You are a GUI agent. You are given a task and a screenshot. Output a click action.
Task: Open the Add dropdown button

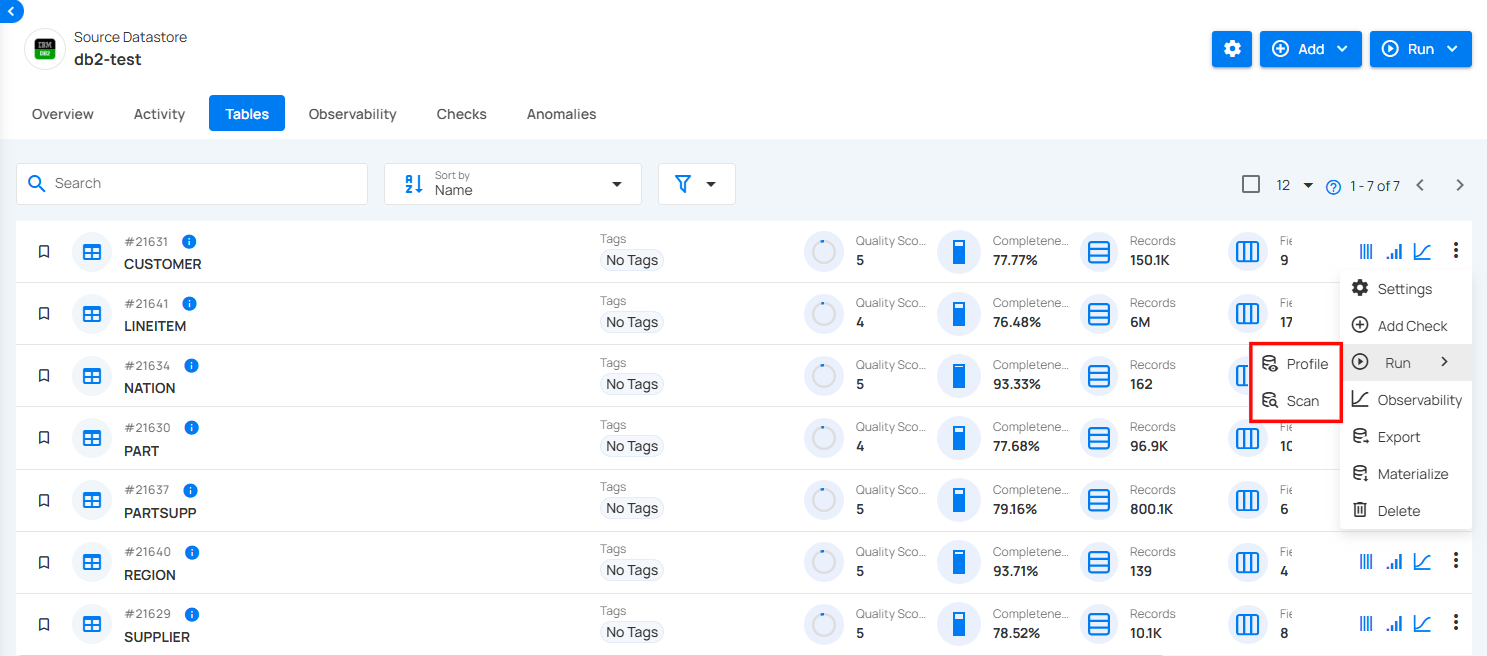tap(1310, 49)
